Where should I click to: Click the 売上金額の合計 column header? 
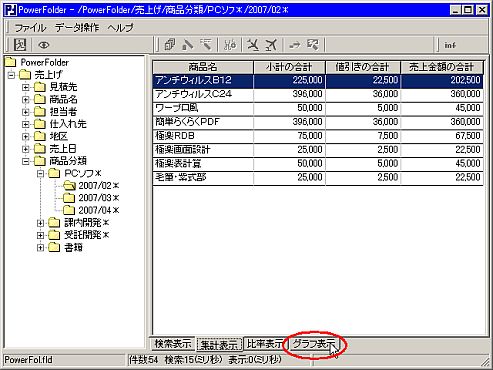point(442,67)
